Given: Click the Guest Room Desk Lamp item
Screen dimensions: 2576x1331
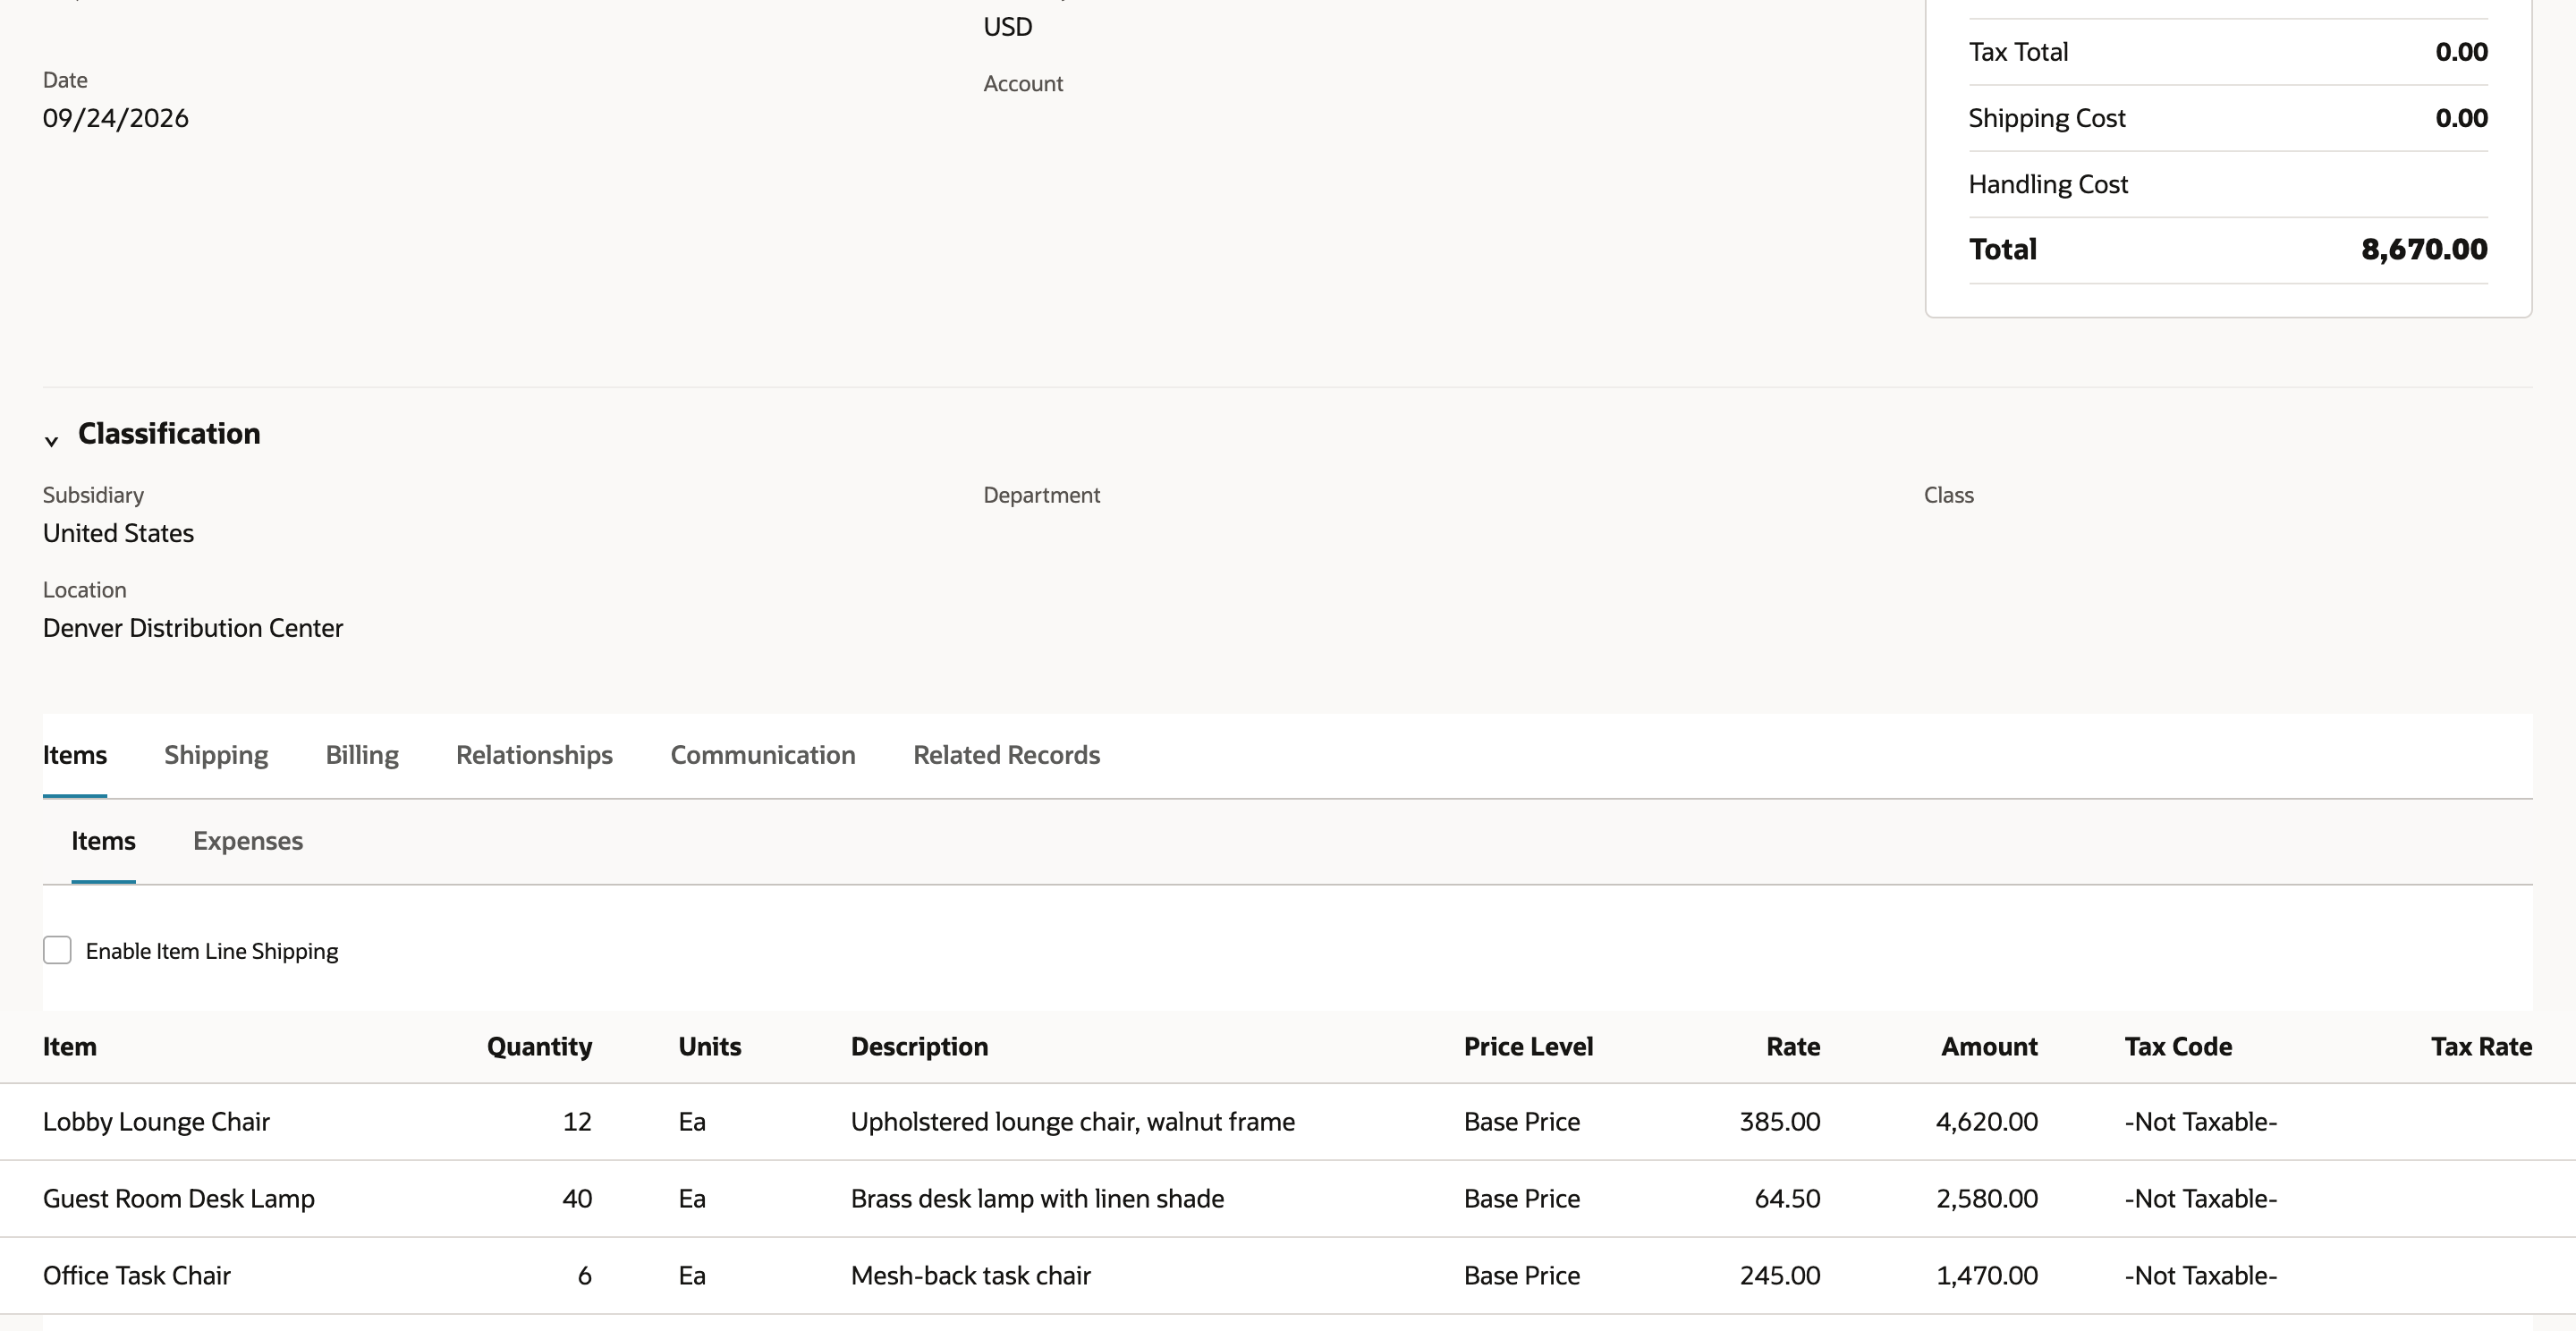Looking at the screenshot, I should [x=179, y=1199].
